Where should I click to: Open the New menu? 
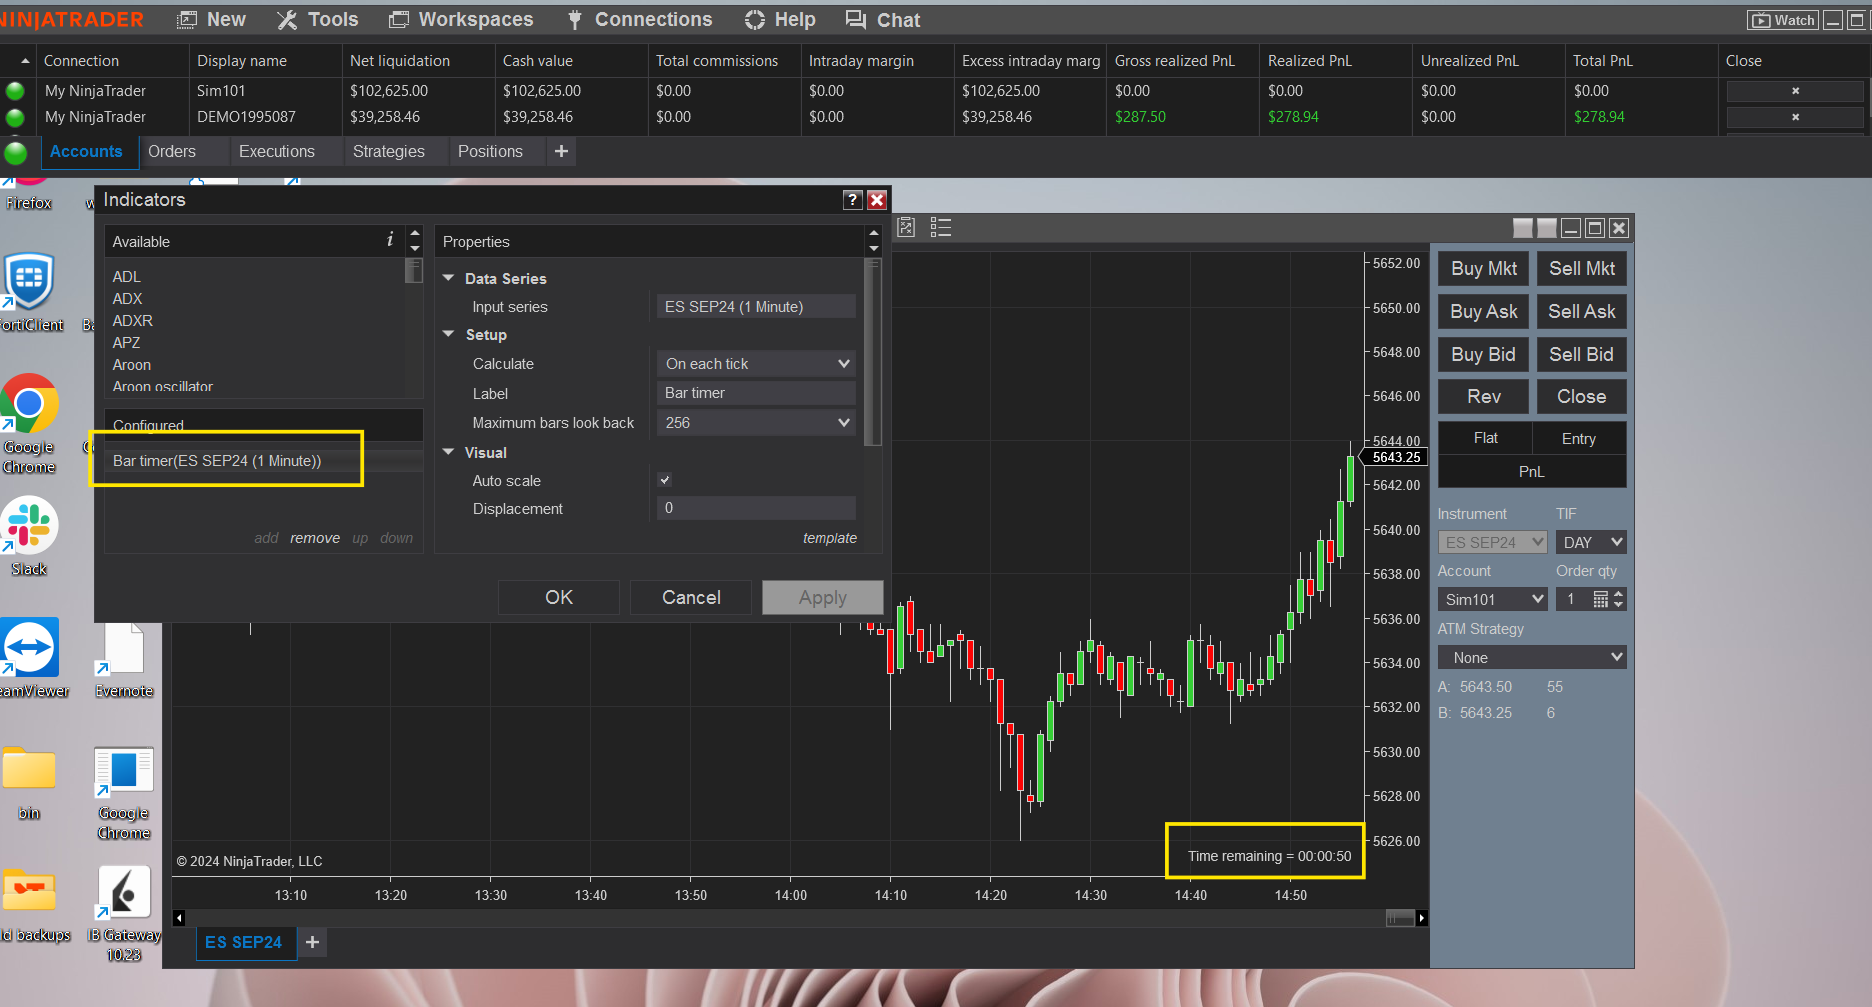[x=212, y=20]
